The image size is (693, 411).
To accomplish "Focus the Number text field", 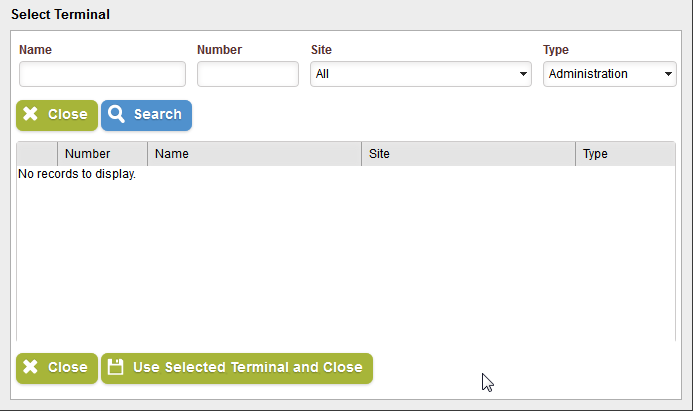I will [x=247, y=74].
